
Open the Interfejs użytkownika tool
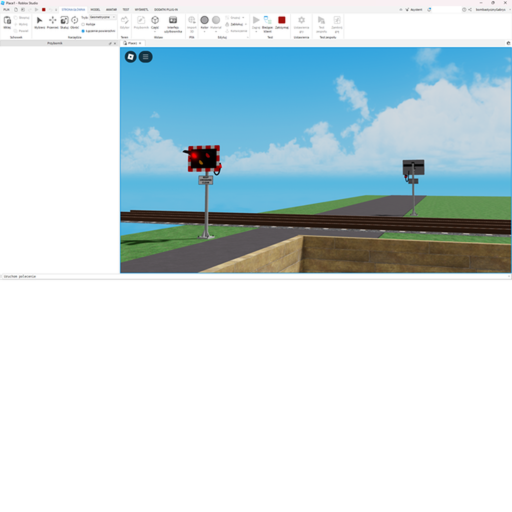coord(173,24)
